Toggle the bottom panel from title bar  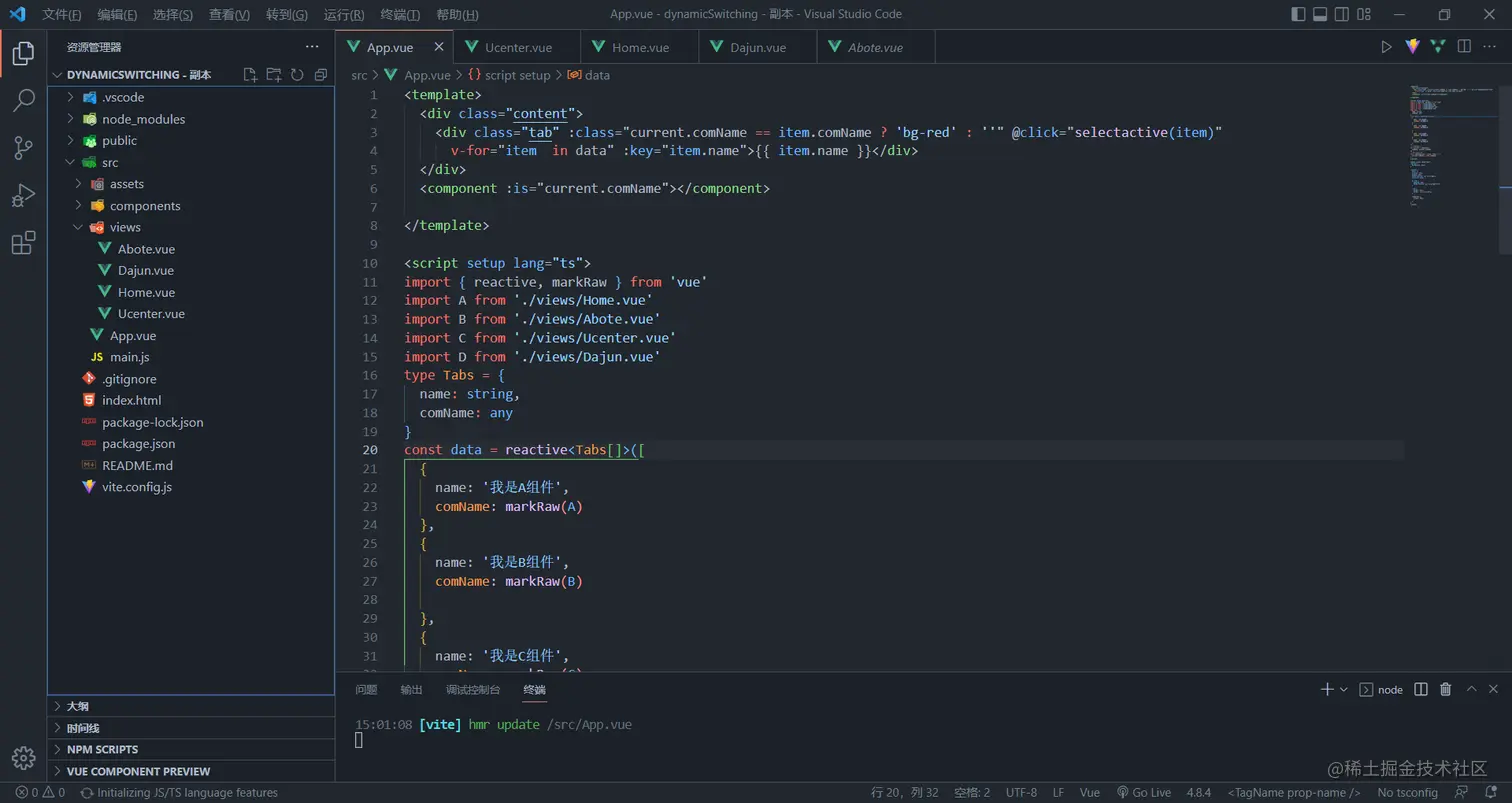(x=1320, y=14)
